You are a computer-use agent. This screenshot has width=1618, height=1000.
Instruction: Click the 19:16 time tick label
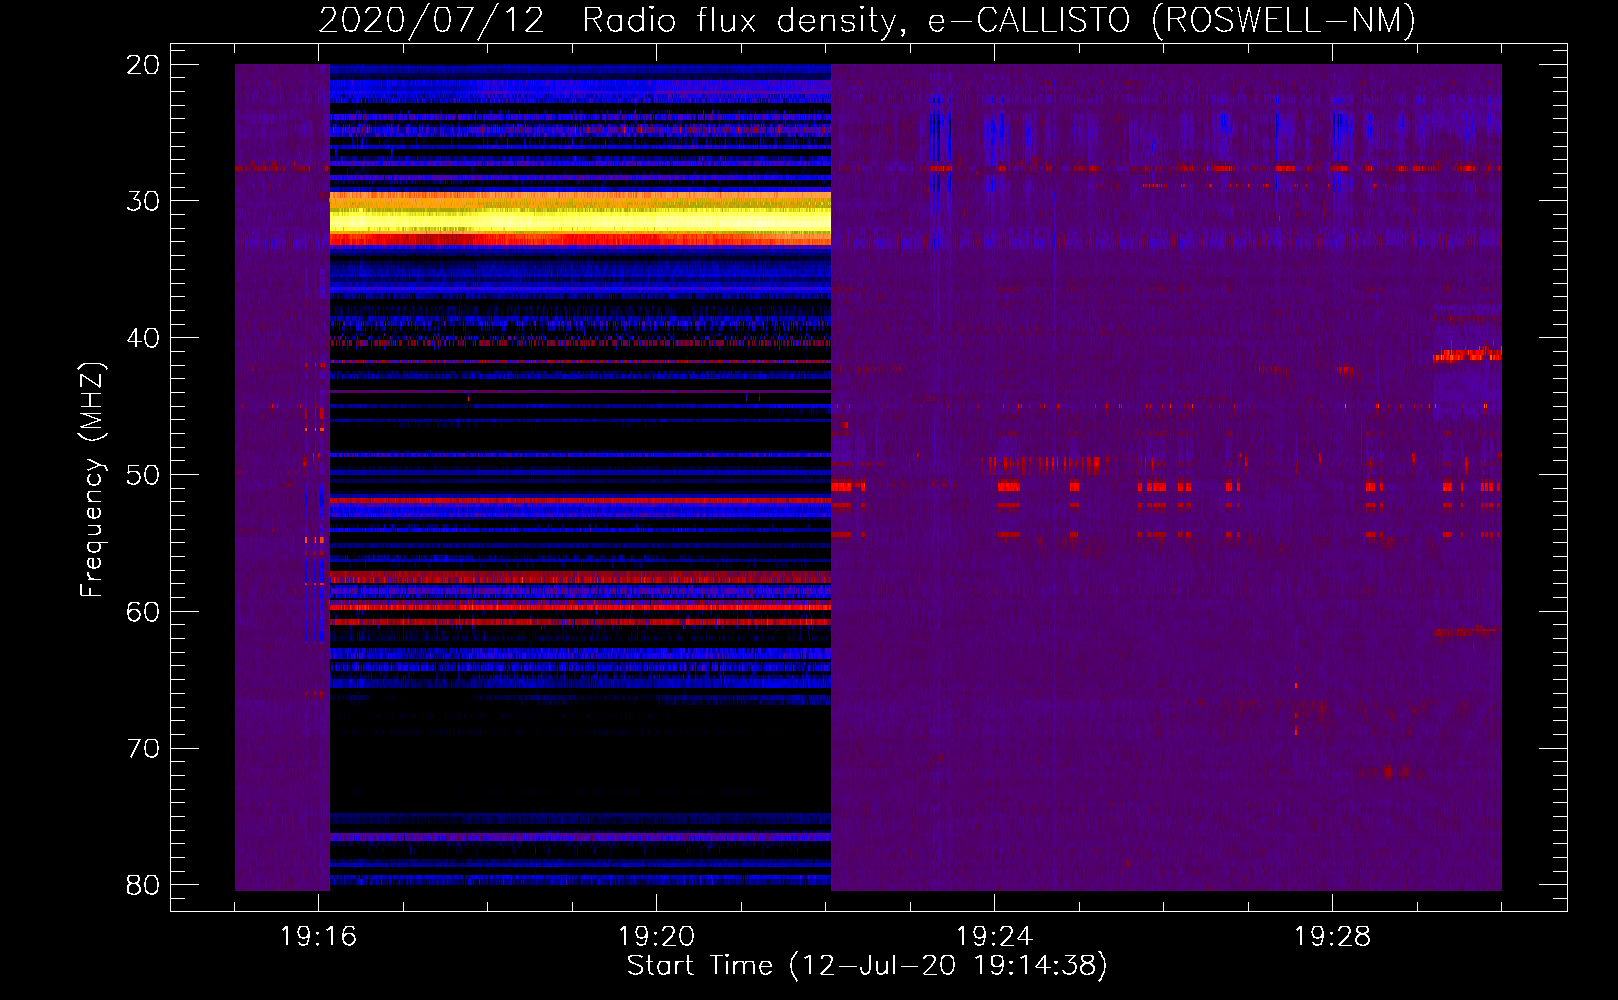(319, 937)
